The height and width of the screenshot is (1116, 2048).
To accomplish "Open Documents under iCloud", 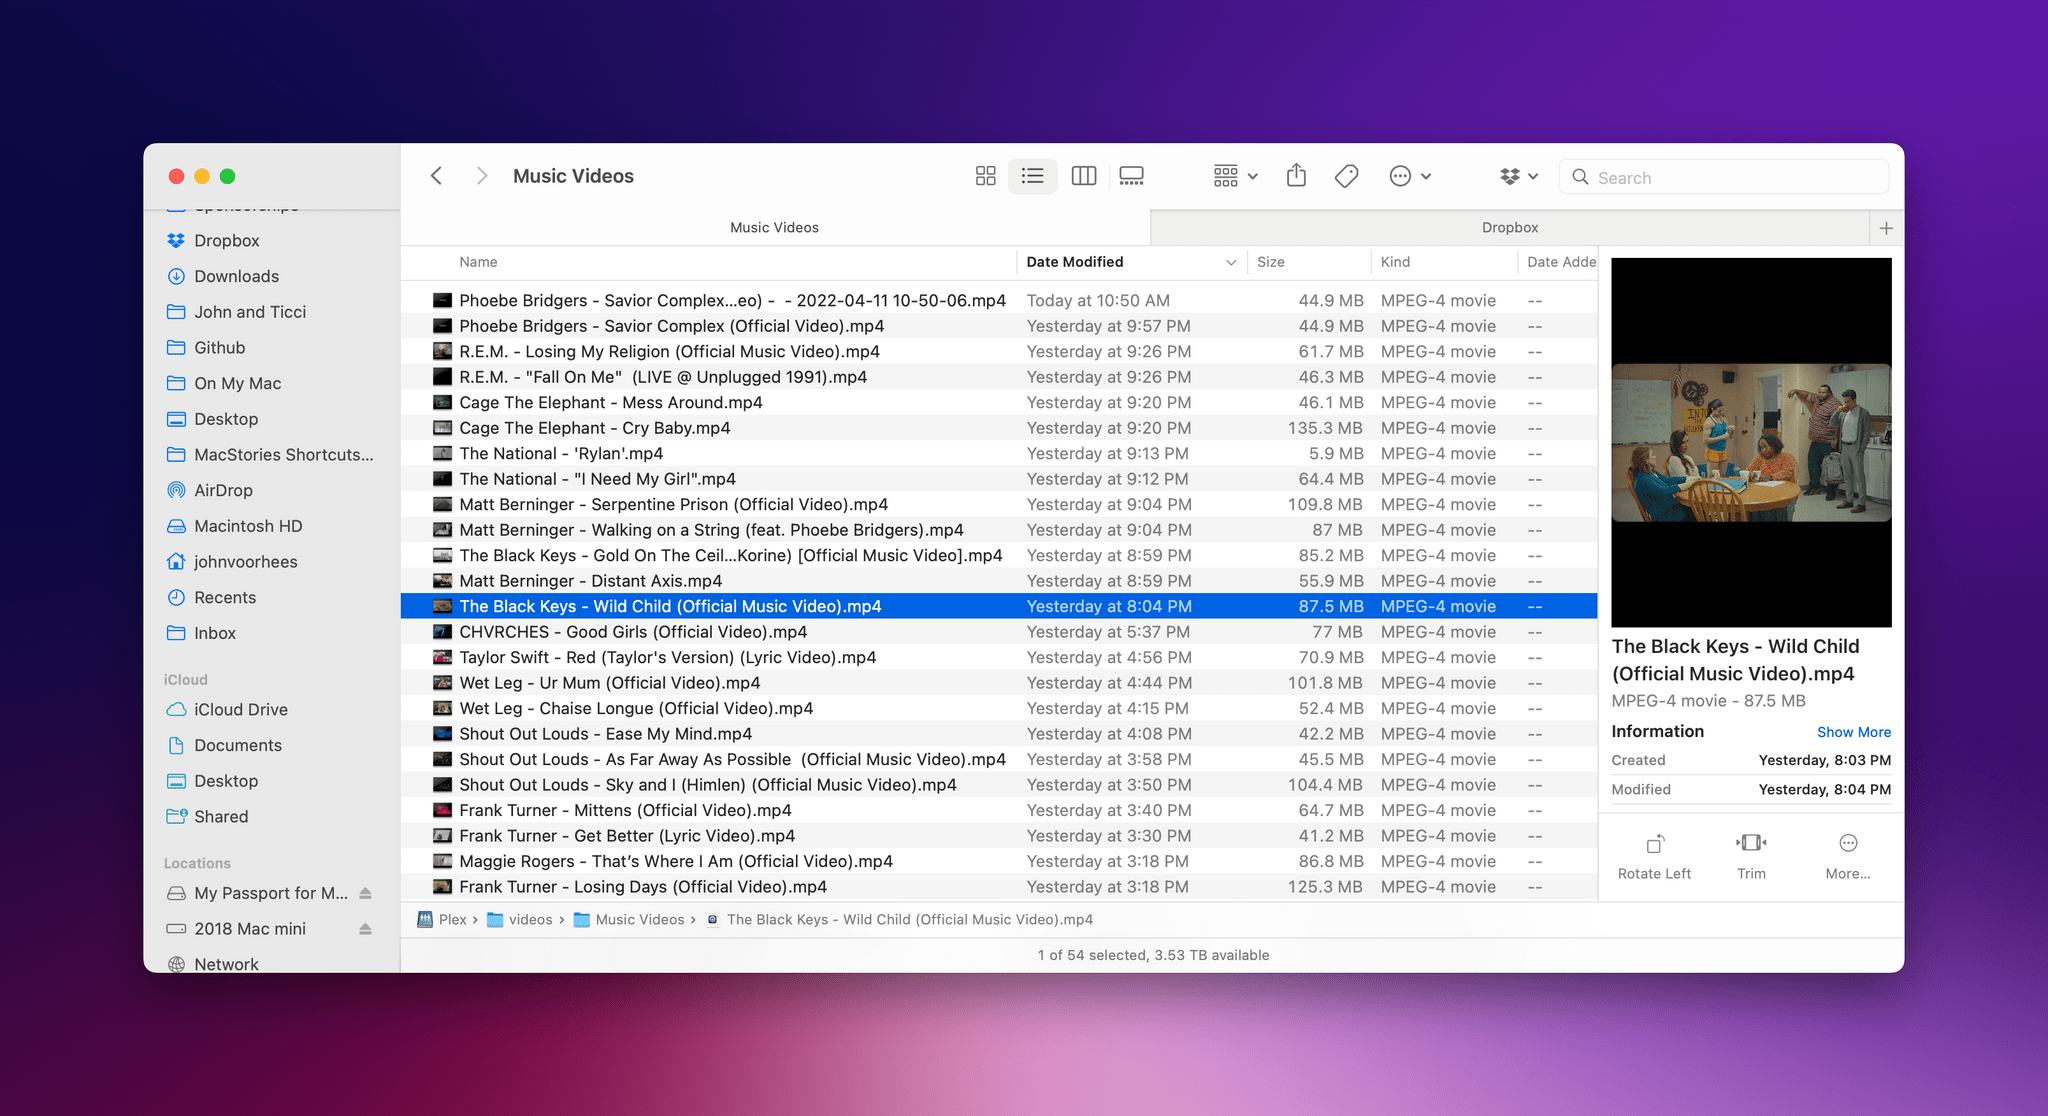I will click(238, 745).
